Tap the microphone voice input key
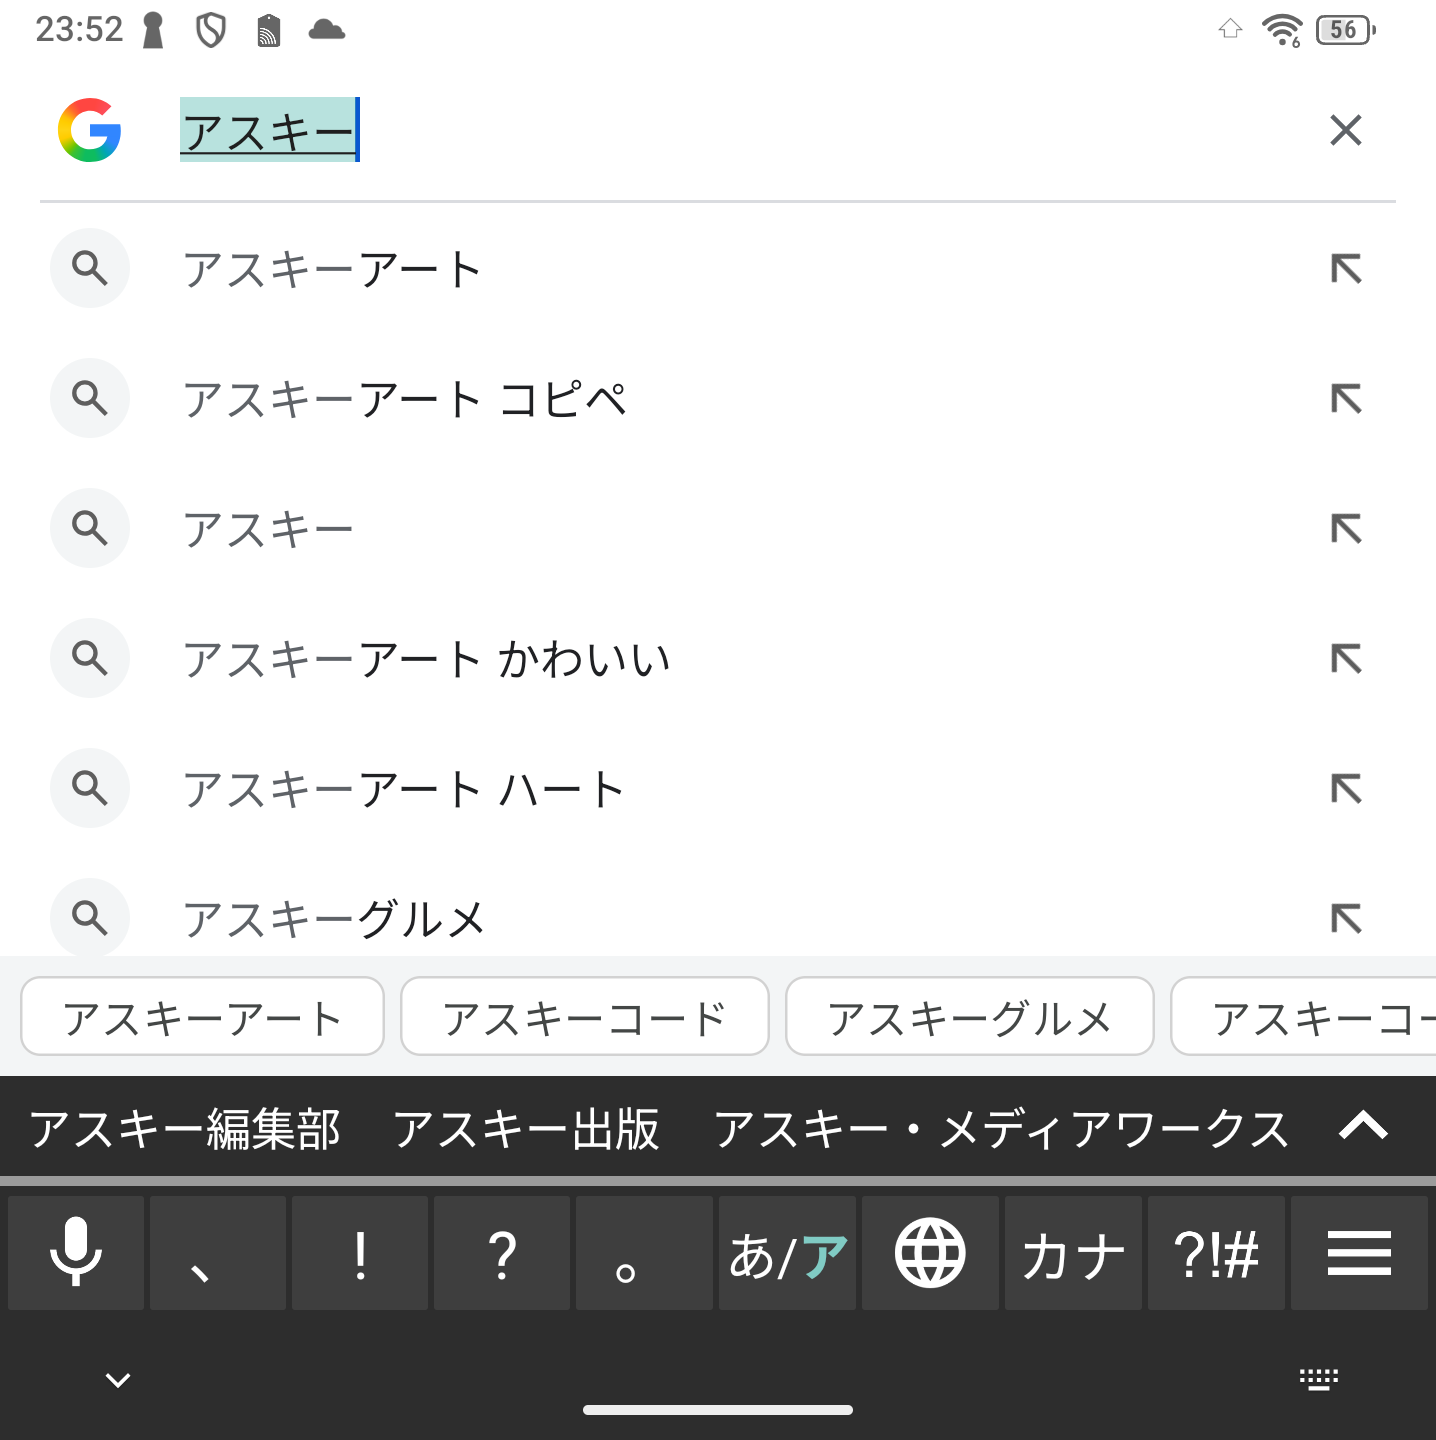The height and width of the screenshot is (1440, 1436). coord(76,1253)
